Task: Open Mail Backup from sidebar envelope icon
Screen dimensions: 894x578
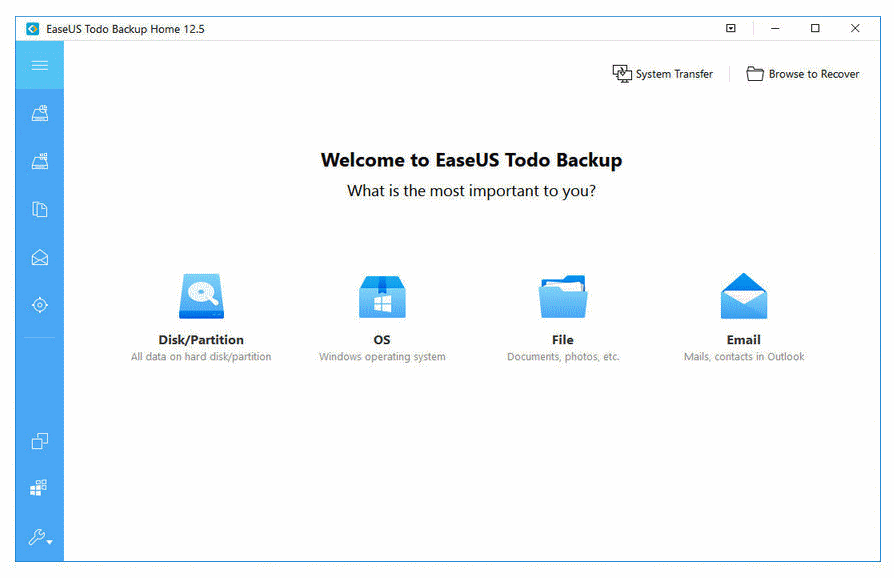Action: click(39, 258)
